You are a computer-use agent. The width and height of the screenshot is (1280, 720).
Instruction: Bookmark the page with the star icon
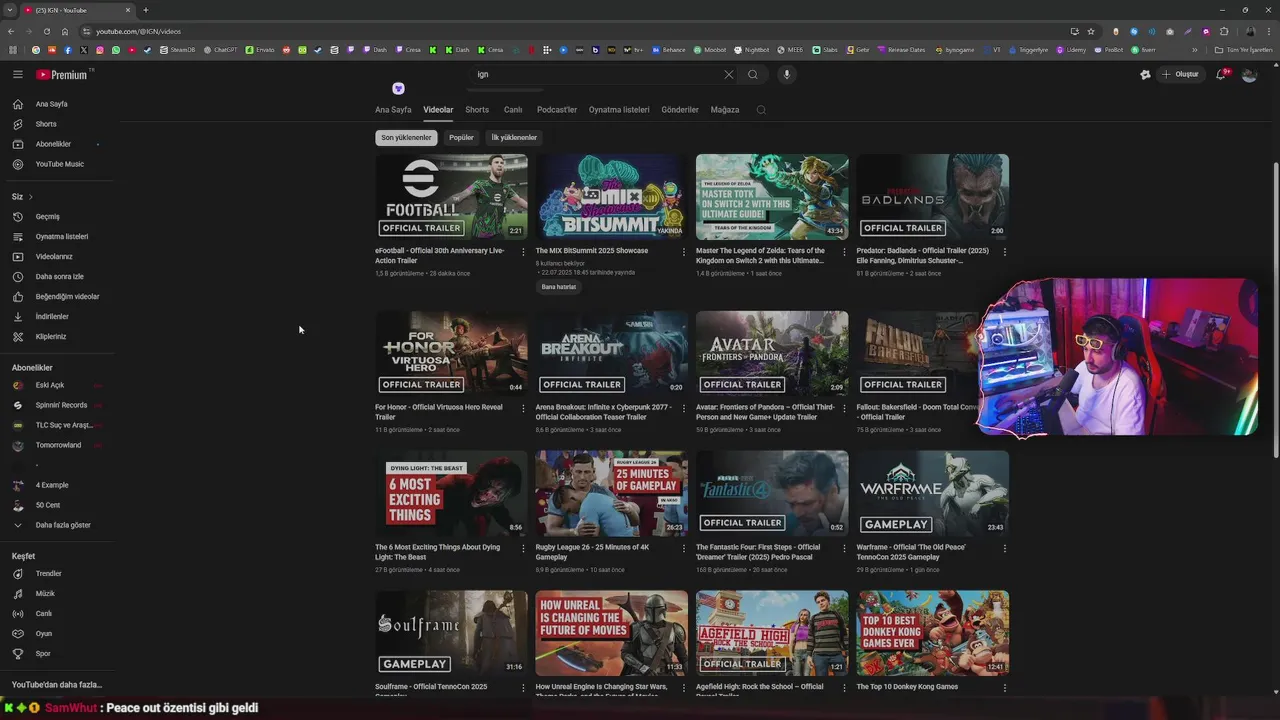(1091, 31)
